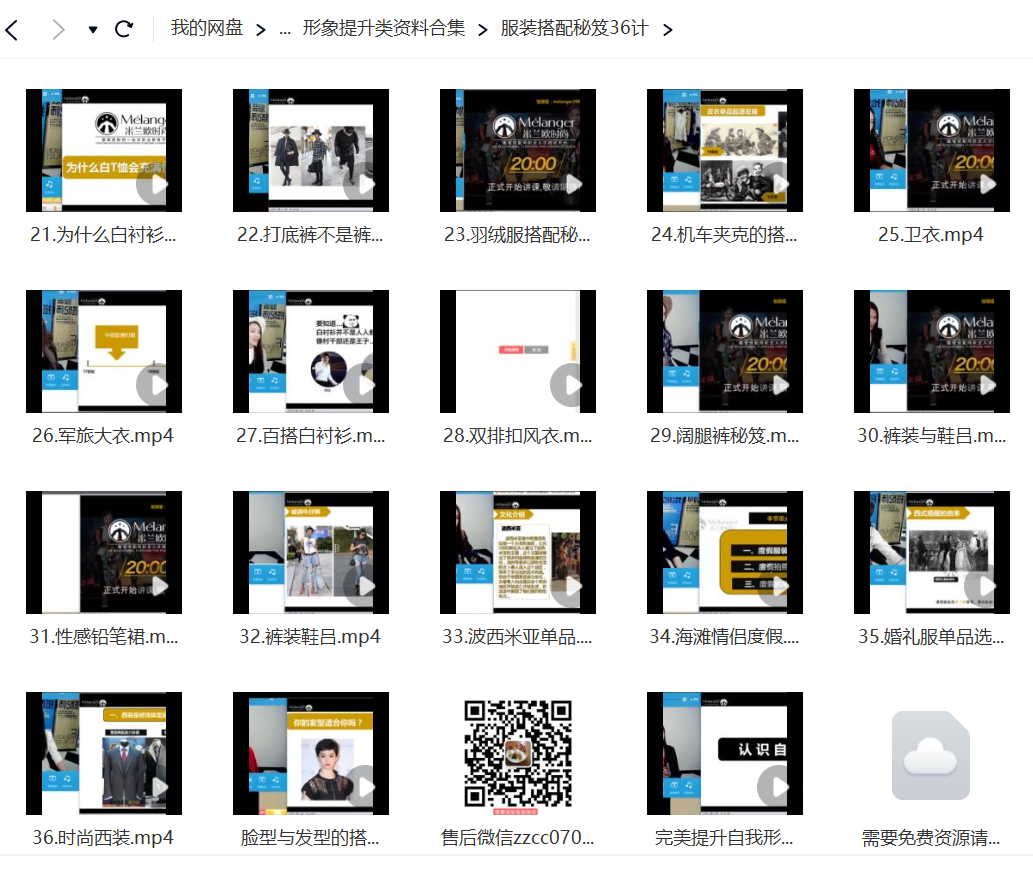Select file name 28.双排扣风衣.m...

coord(518,435)
